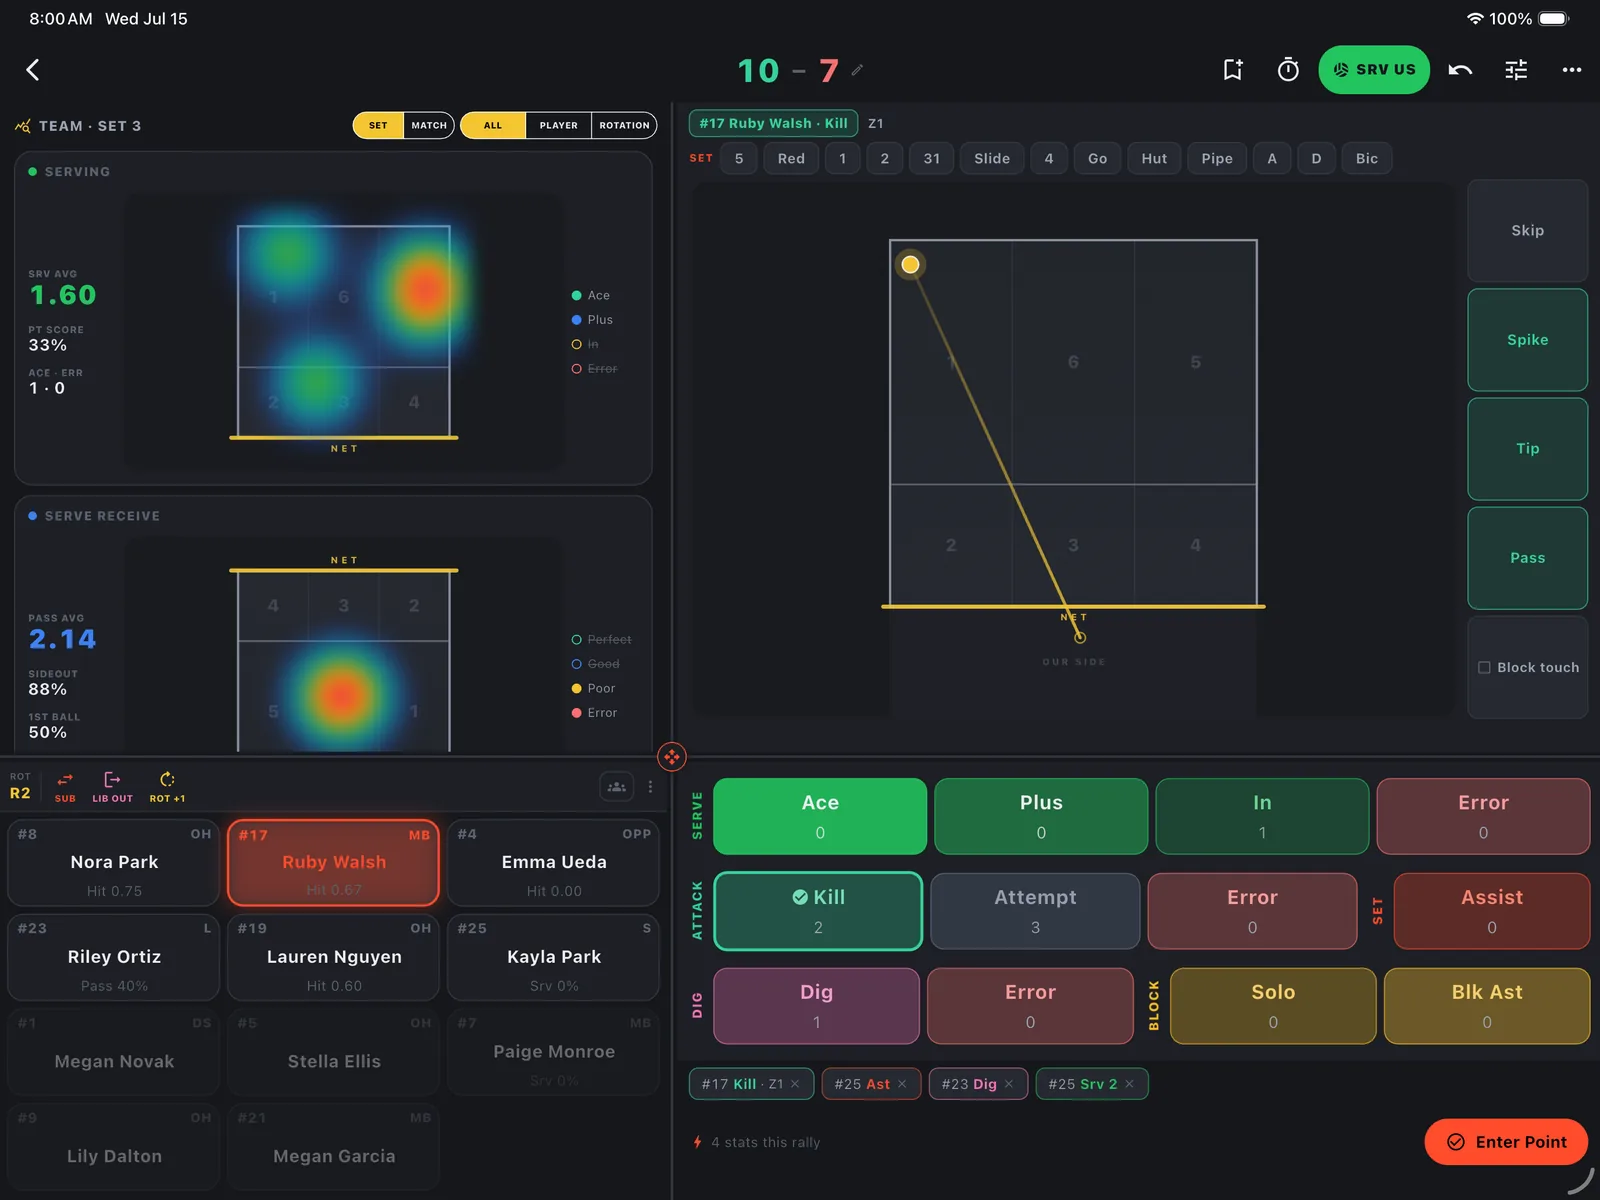Hide Error passes in receive legend
The width and height of the screenshot is (1600, 1200).
pyautogui.click(x=594, y=713)
